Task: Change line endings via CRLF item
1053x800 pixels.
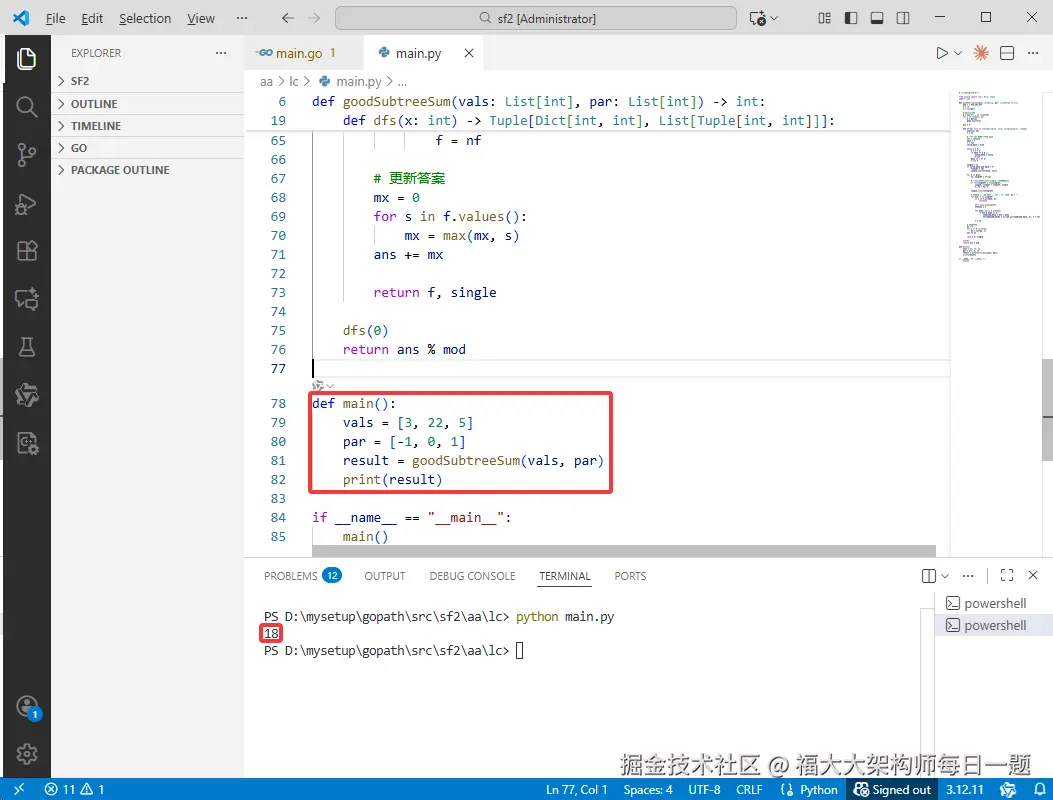Action: click(749, 789)
